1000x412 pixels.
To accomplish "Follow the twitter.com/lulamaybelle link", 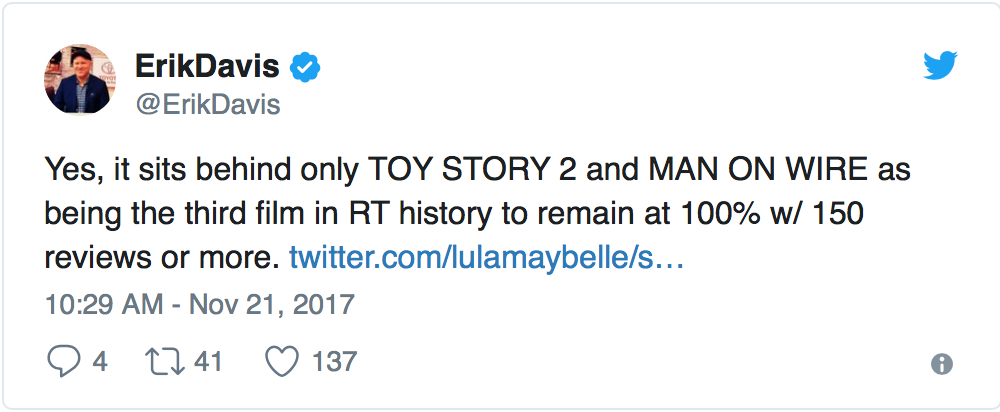I will 486,257.
